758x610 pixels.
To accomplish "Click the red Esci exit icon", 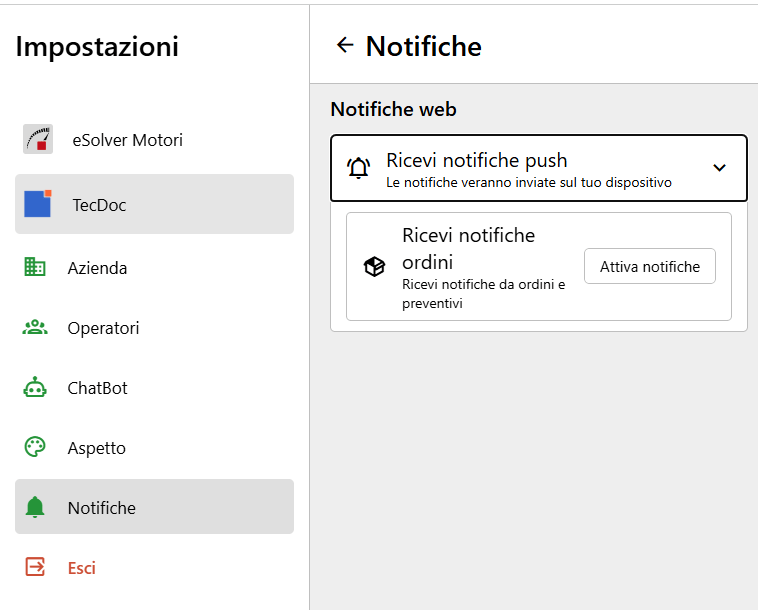I will (x=35, y=567).
